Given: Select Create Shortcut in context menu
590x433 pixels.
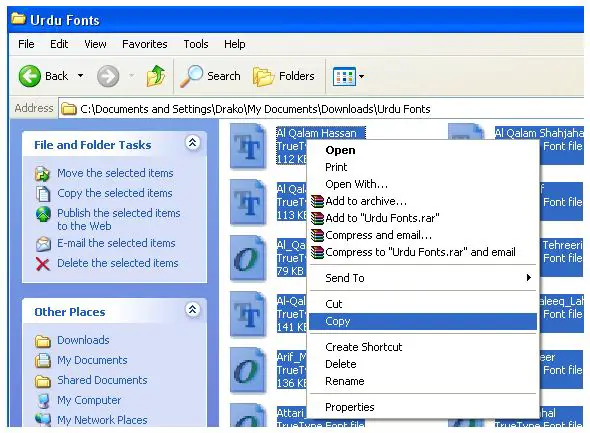Looking at the screenshot, I should pos(423,347).
